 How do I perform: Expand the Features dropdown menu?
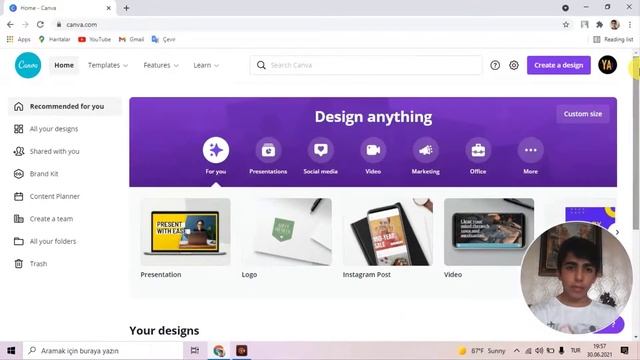click(161, 65)
